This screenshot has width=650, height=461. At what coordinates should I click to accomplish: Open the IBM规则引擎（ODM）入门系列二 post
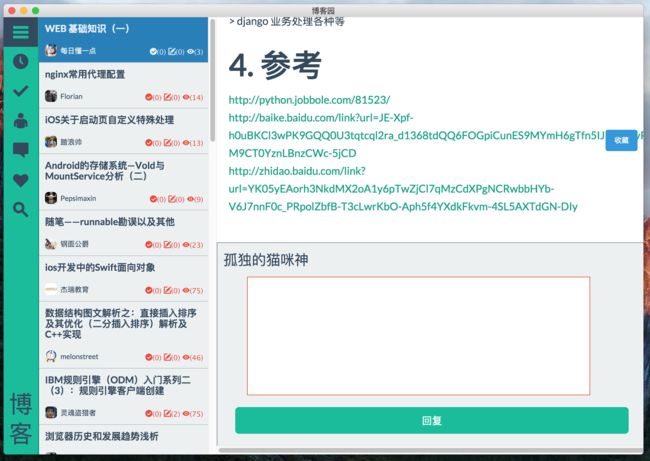tap(118, 385)
